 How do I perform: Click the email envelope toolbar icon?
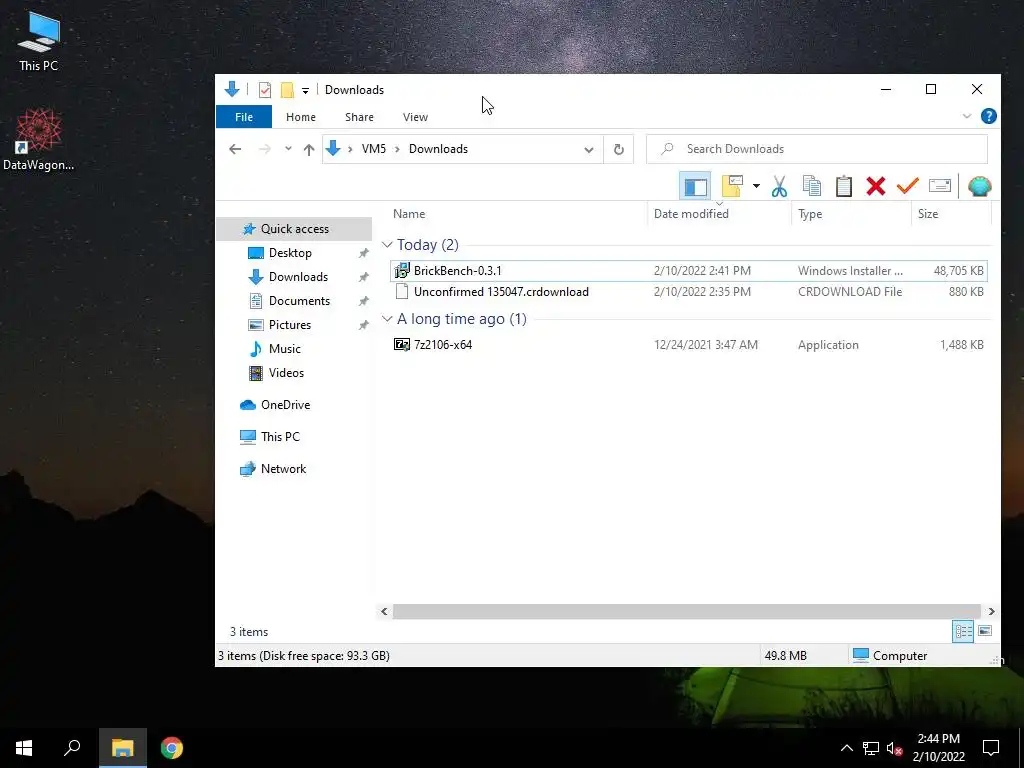[x=939, y=187]
